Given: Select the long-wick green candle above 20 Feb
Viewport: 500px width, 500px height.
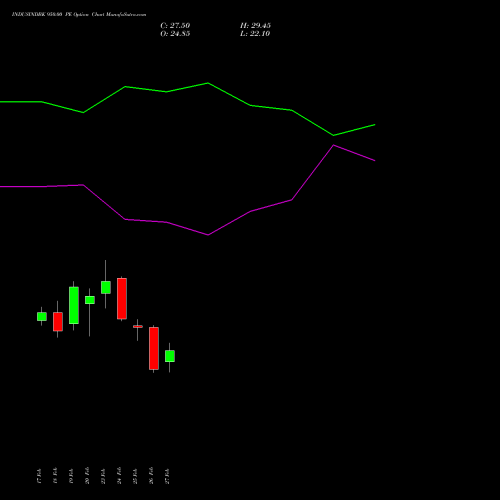Looking at the screenshot, I should click(90, 300).
